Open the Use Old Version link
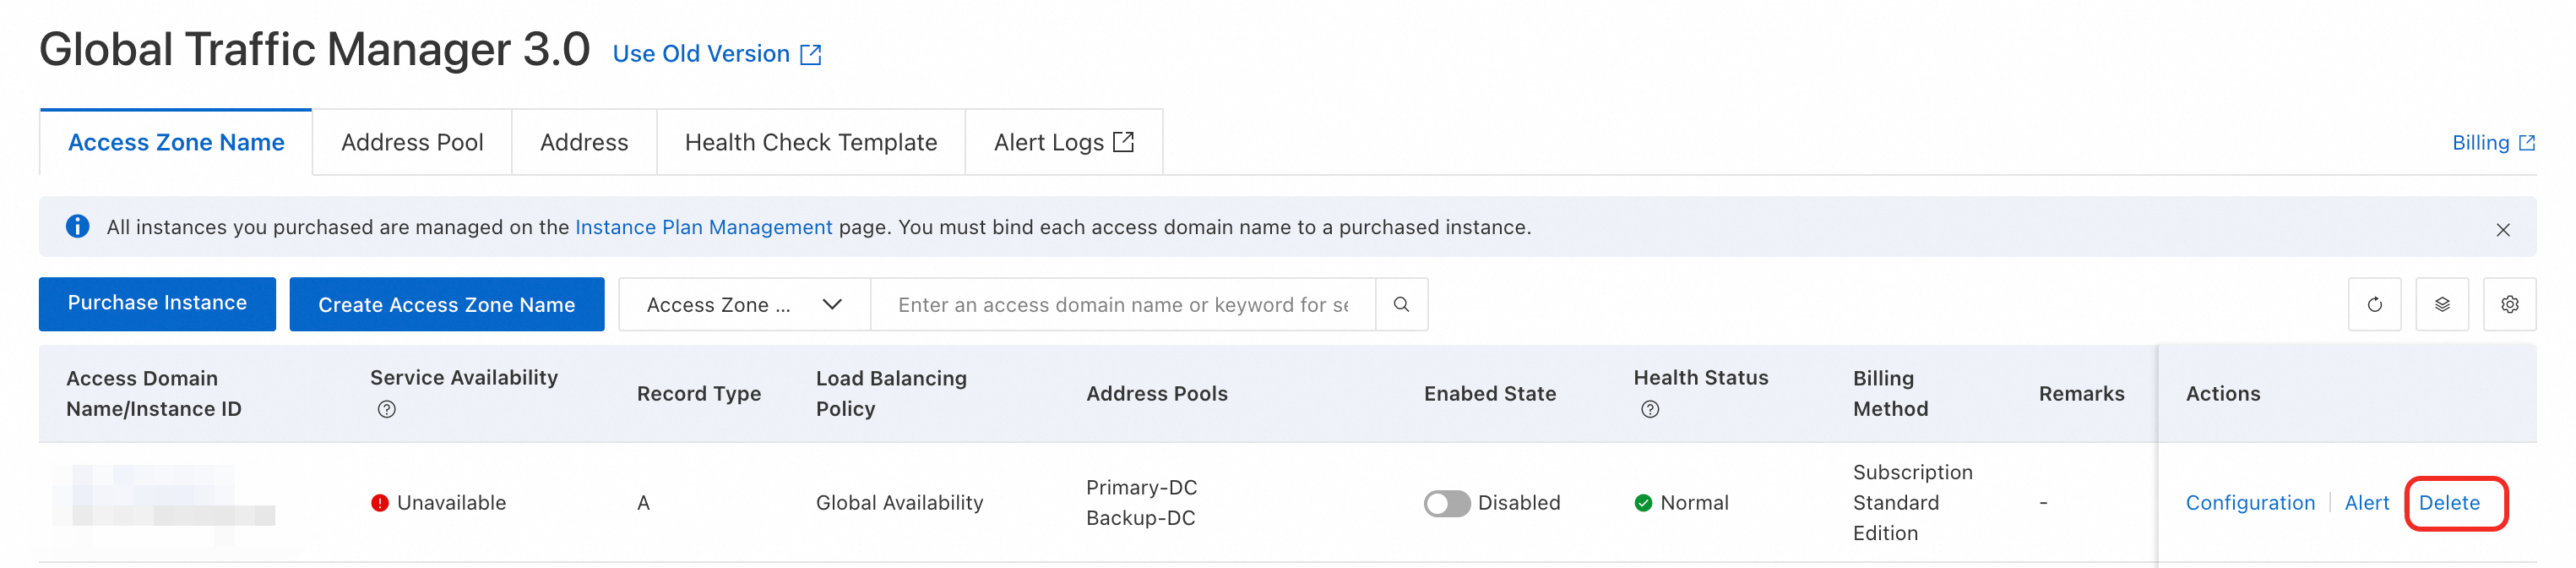This screenshot has width=2576, height=568. click(716, 54)
